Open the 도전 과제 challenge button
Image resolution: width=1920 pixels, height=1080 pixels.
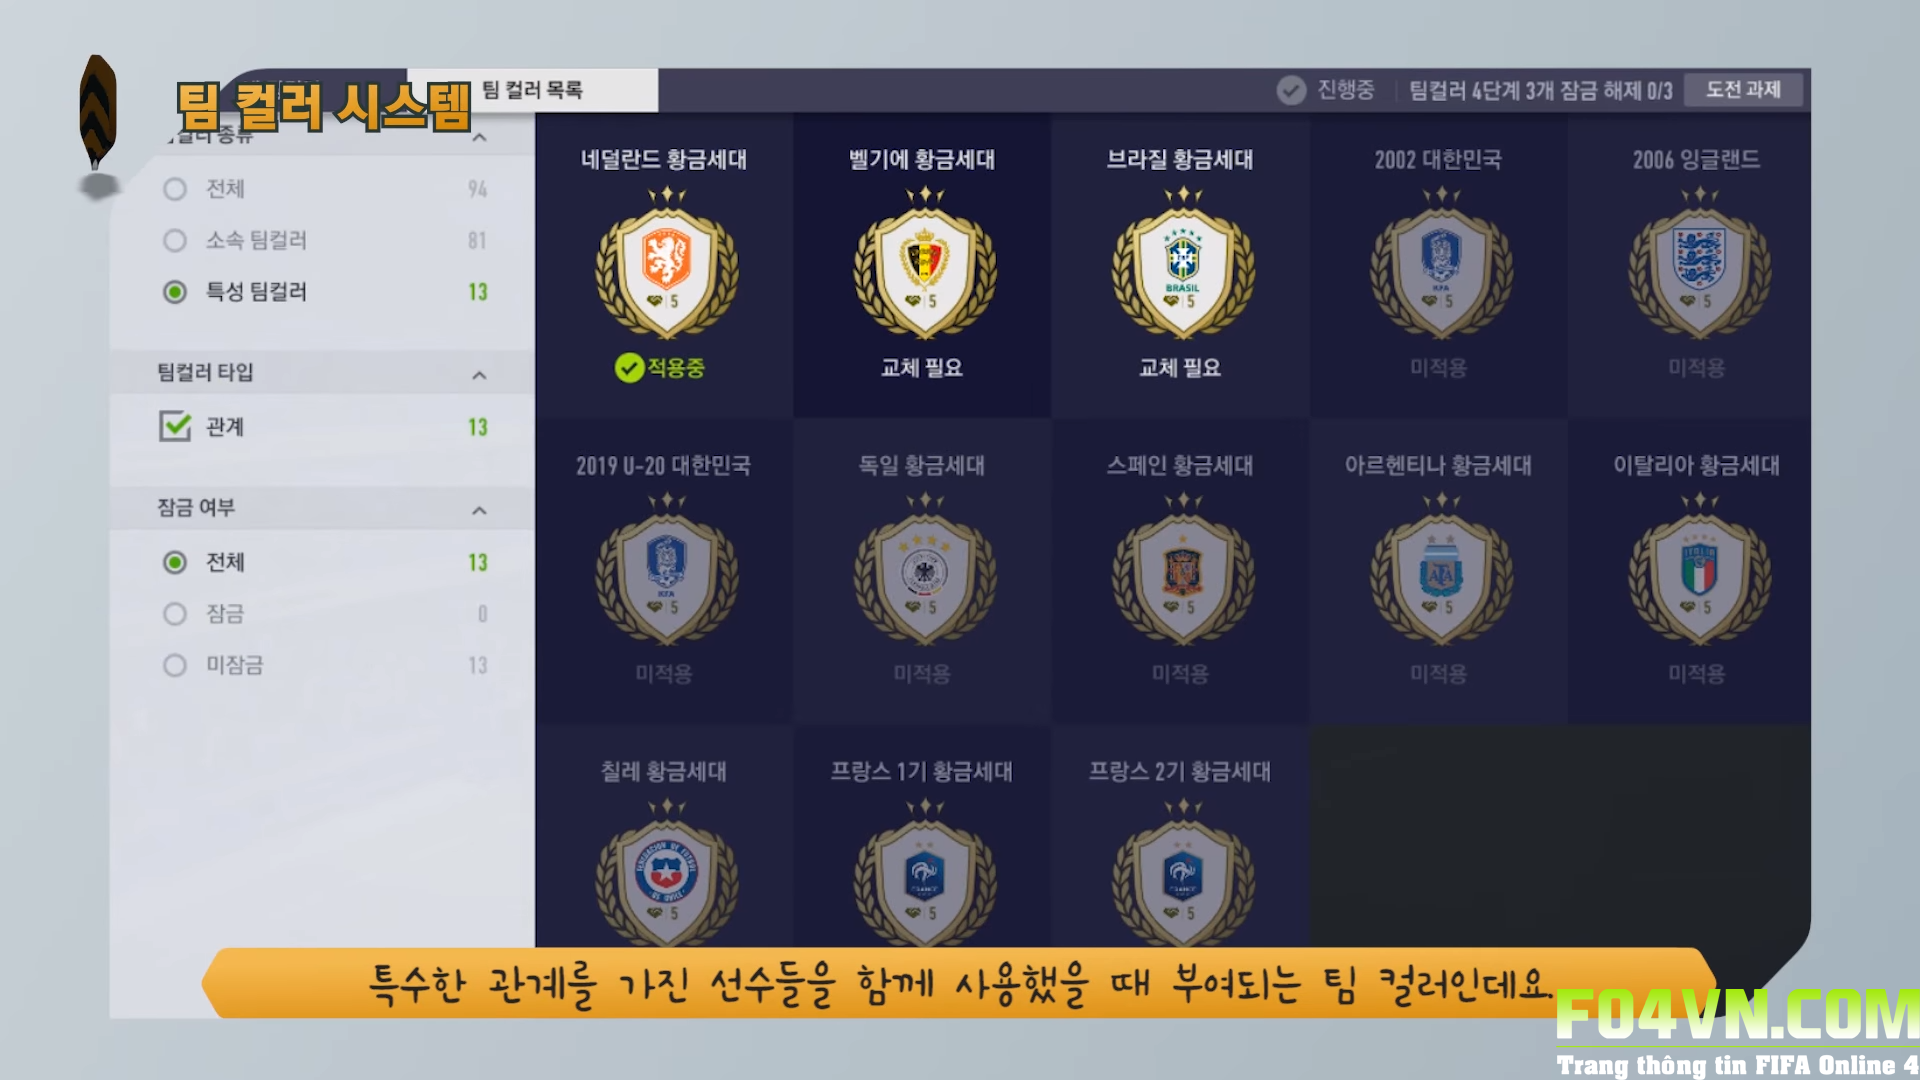(x=1743, y=90)
